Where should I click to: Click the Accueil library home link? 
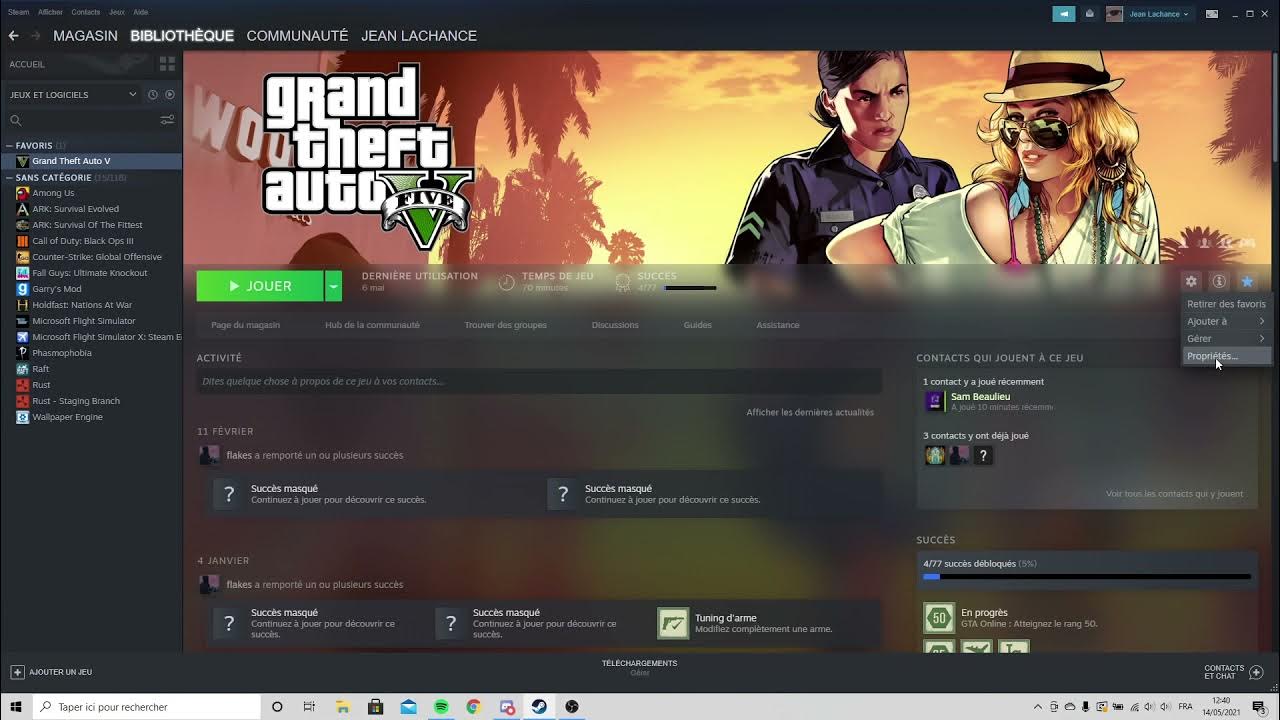point(27,64)
